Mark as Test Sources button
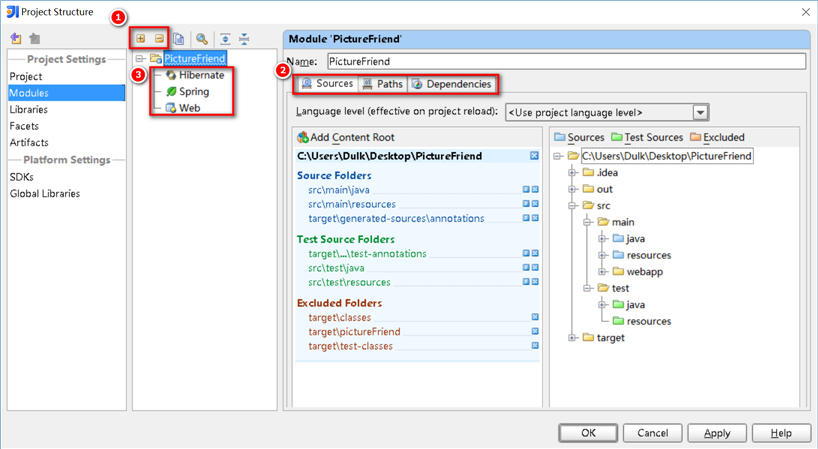Image resolution: width=818 pixels, height=449 pixels. (647, 138)
